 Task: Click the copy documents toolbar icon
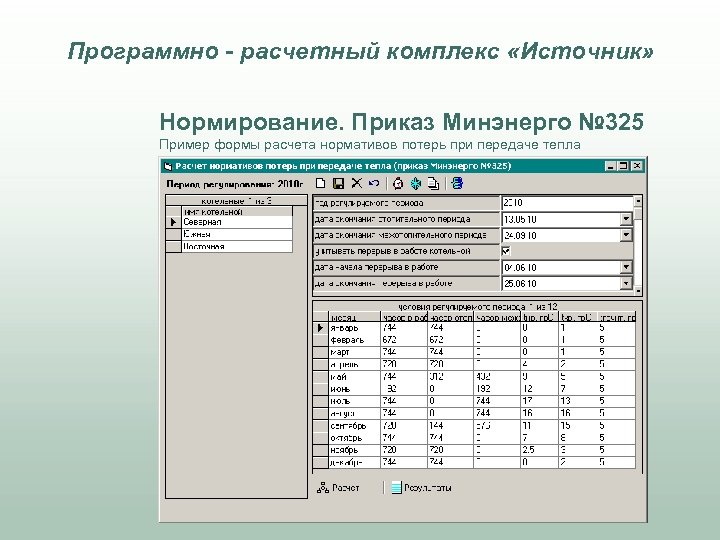pyautogui.click(x=433, y=184)
